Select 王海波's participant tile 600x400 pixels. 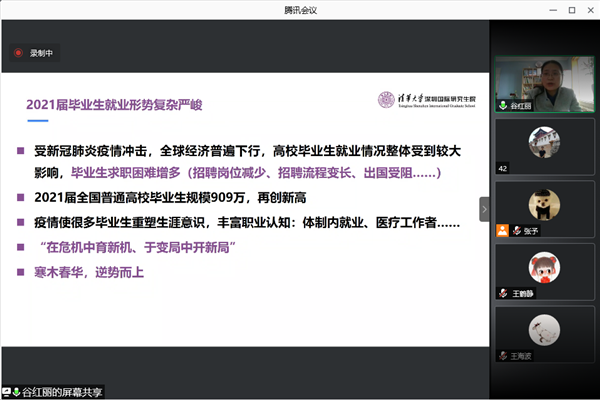pyautogui.click(x=543, y=333)
